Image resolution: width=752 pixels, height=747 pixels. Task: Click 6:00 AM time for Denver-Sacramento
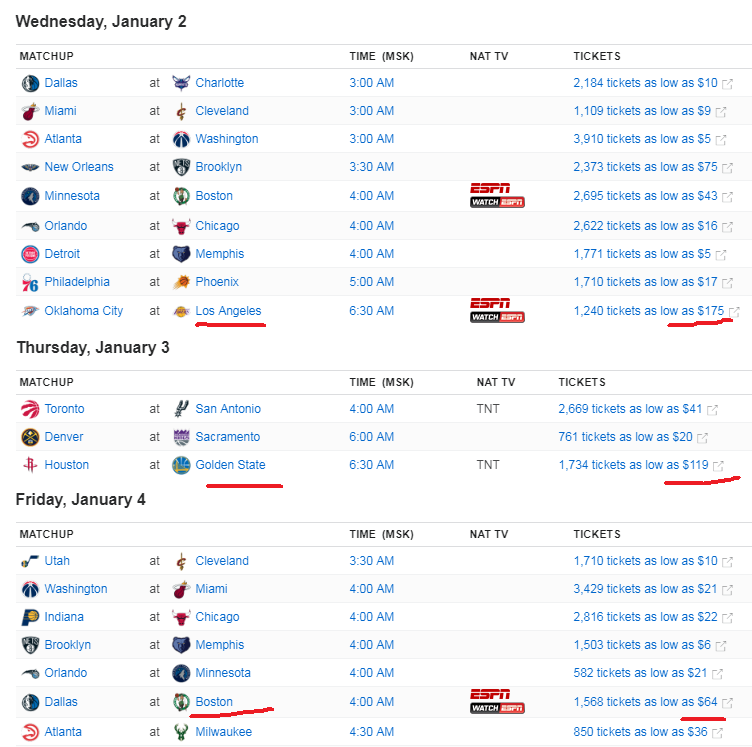372,437
